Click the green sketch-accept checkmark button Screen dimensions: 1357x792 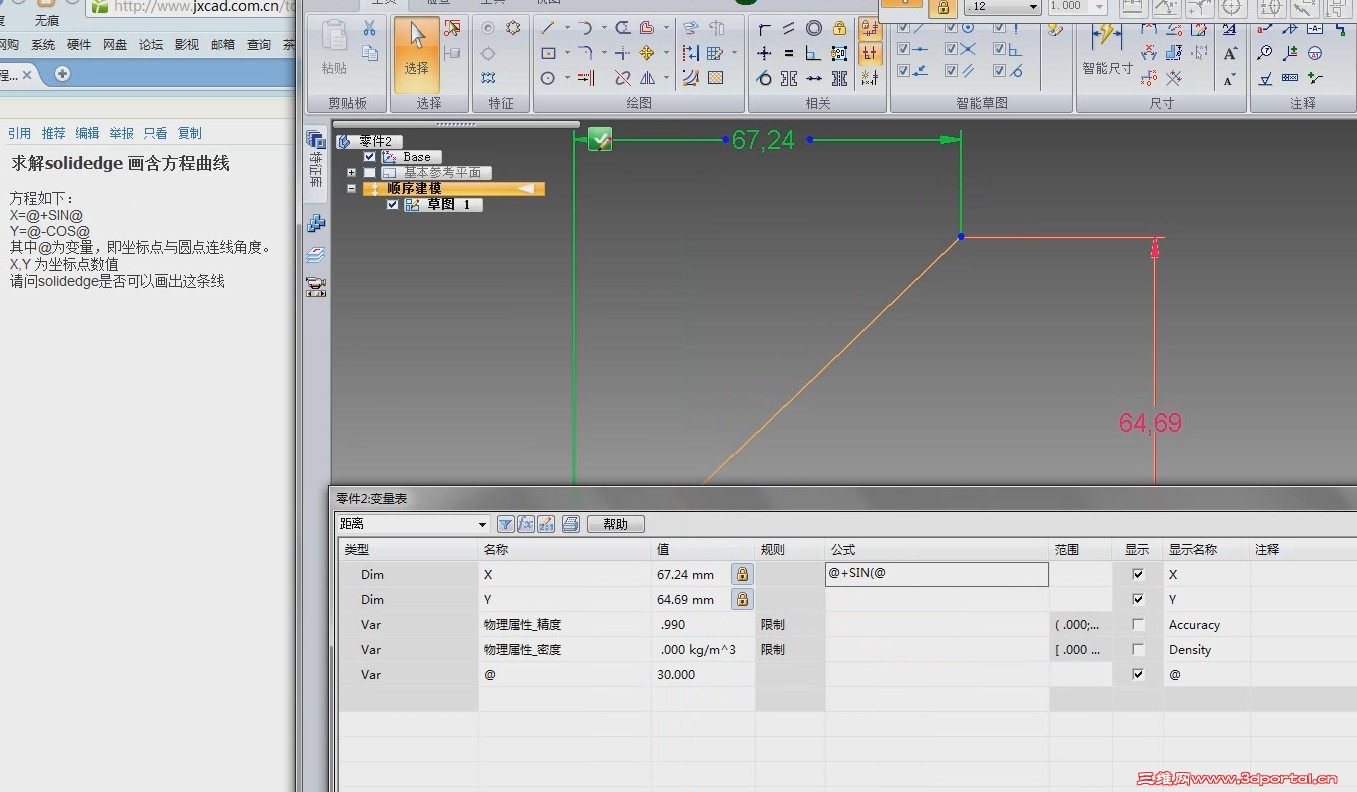pyautogui.click(x=600, y=140)
